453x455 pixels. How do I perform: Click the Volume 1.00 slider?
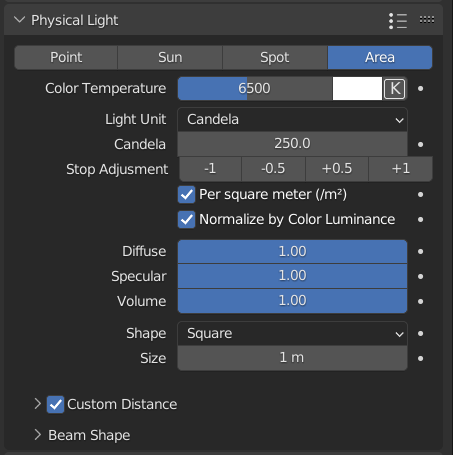[x=292, y=301]
